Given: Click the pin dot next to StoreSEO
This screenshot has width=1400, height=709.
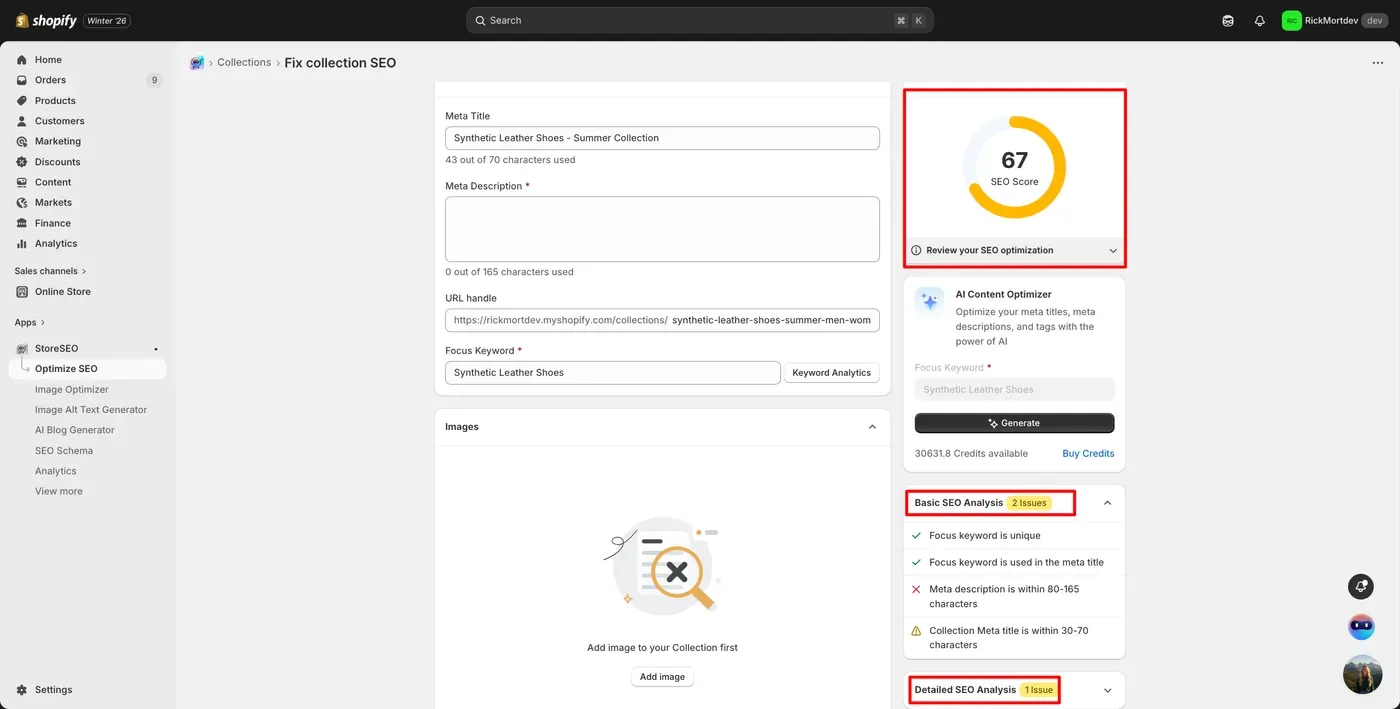Looking at the screenshot, I should coord(155,349).
